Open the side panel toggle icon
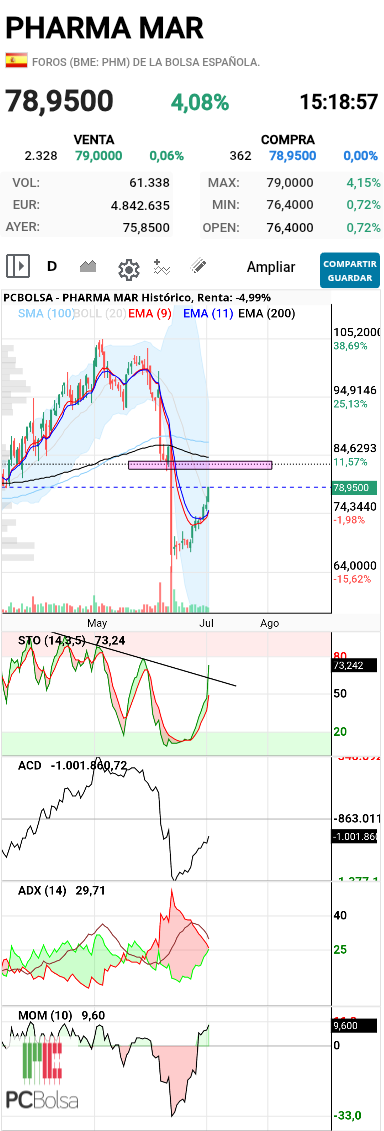Image resolution: width=384 pixels, height=1131 pixels. [x=19, y=266]
